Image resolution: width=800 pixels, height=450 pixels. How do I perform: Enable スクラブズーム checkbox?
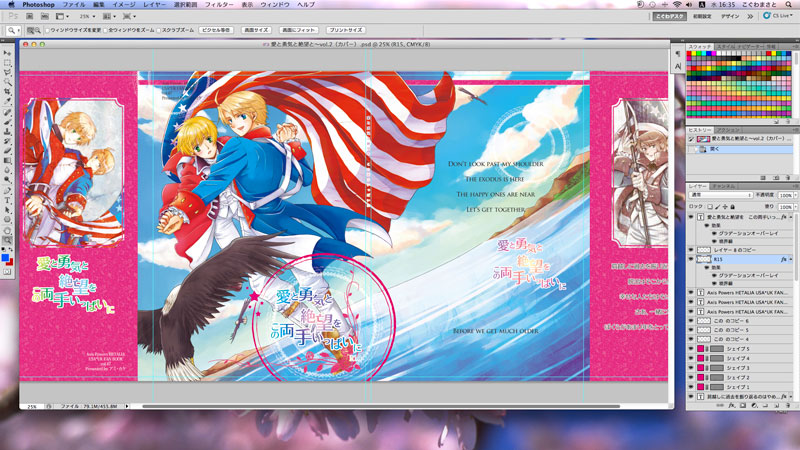click(159, 30)
